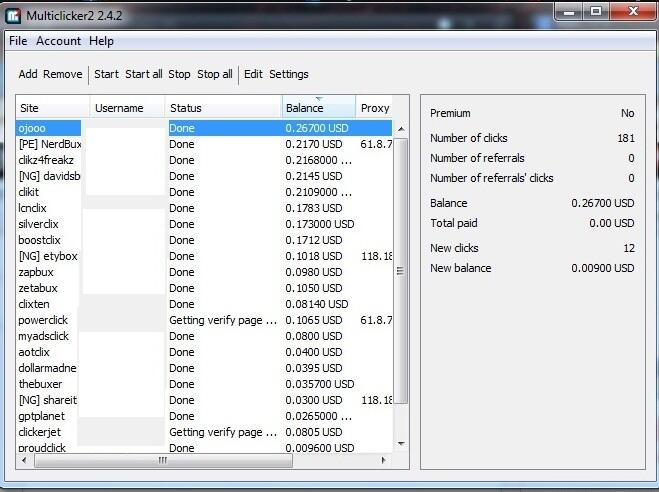Screen dimensions: 659x492
Task: Click powerclick's Getting verify page status
Action: click(x=223, y=320)
